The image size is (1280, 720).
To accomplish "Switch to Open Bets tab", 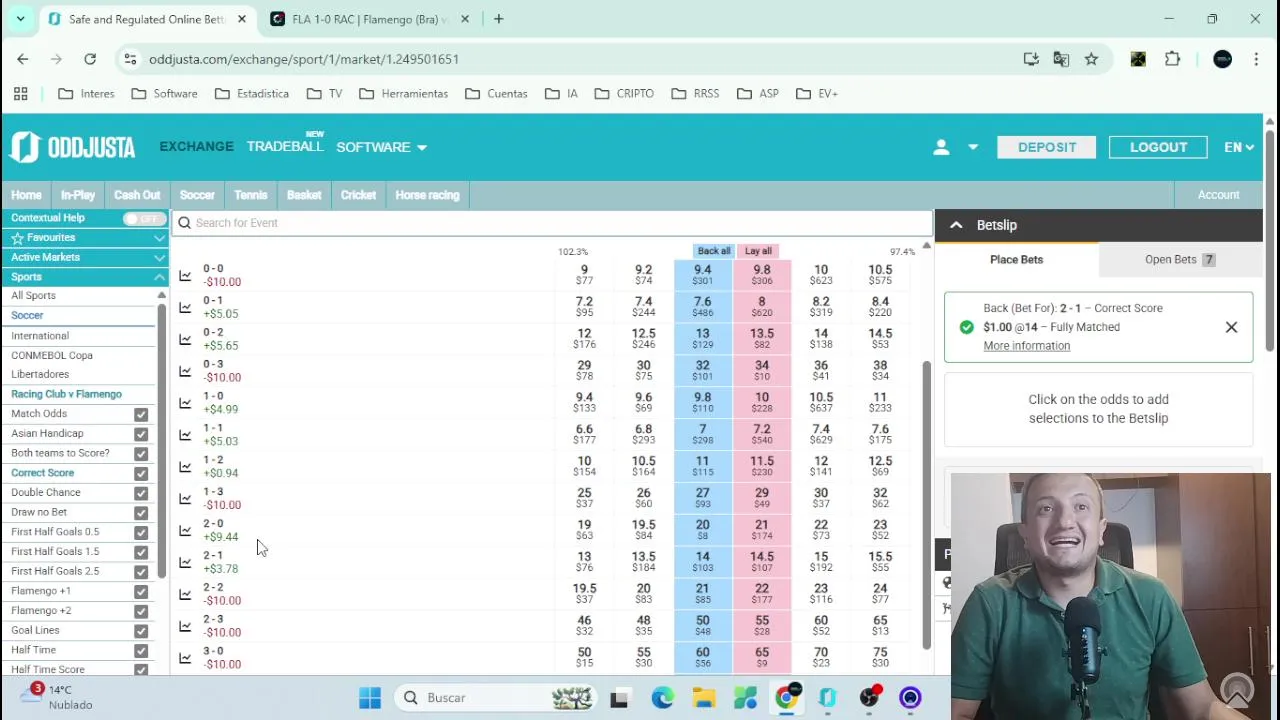I will [x=1180, y=260].
